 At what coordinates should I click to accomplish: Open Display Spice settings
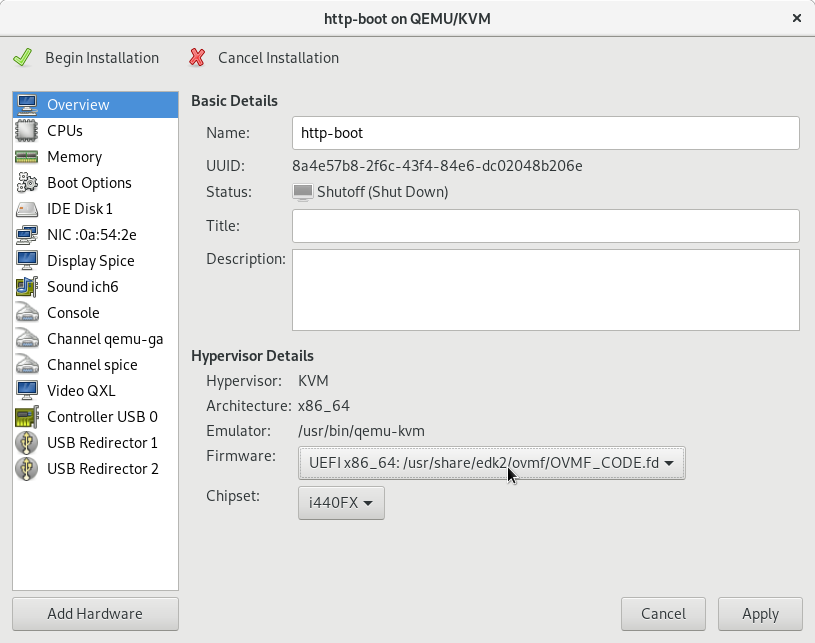(x=89, y=260)
